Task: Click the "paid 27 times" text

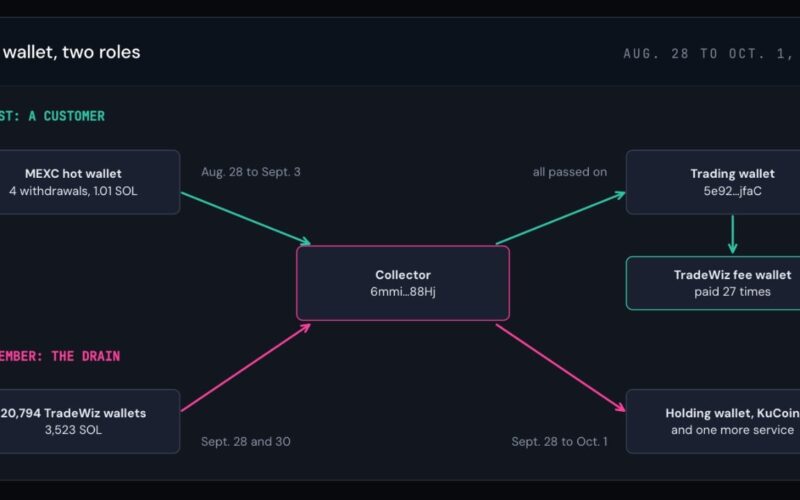Action: tap(732, 292)
